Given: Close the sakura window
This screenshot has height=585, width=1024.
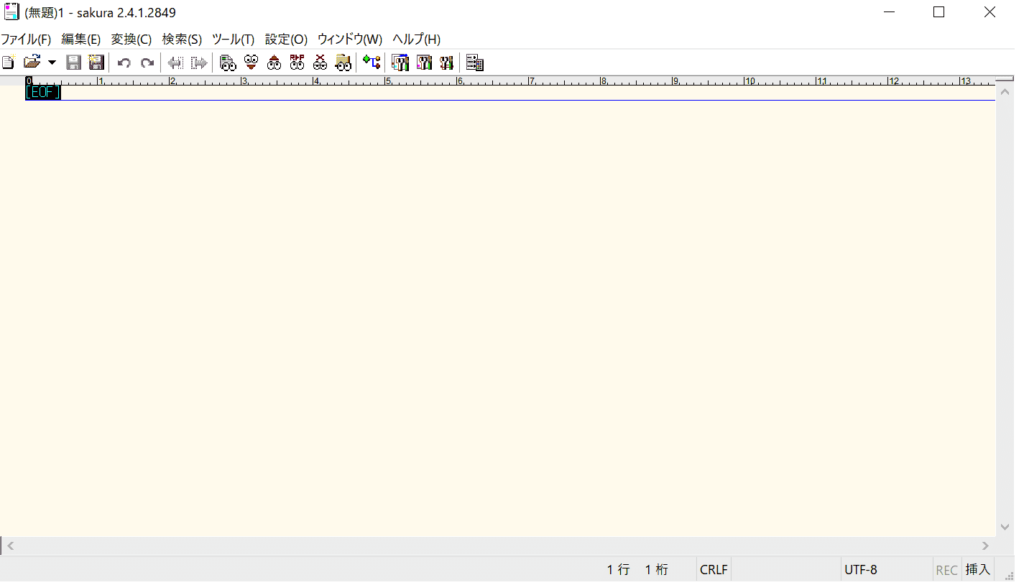Looking at the screenshot, I should [989, 12].
